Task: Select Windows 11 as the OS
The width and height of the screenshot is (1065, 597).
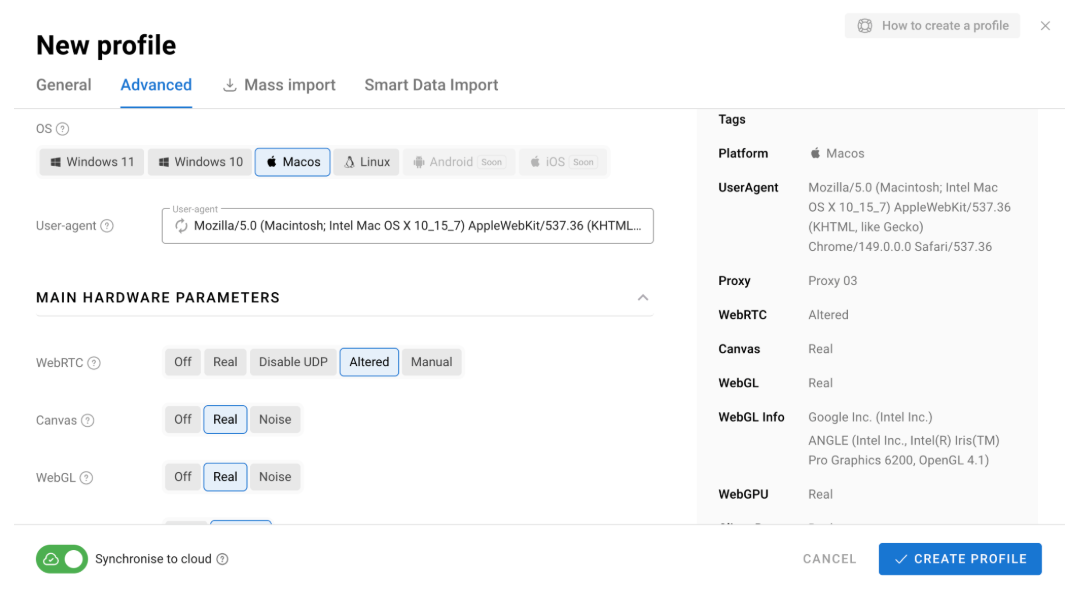Action: click(92, 162)
